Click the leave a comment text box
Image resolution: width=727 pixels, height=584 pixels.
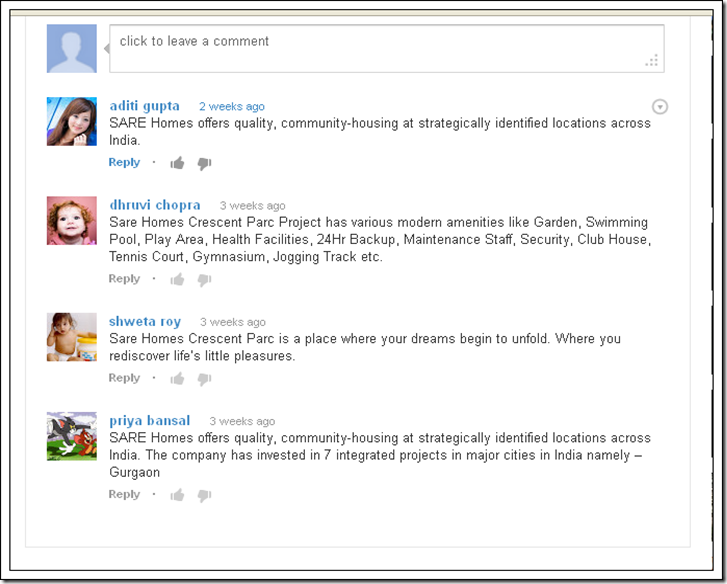tap(387, 49)
